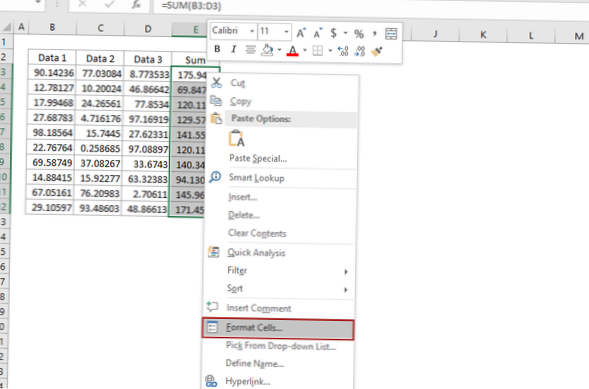Expand the accounting format dropdown arrow
Screen dimensions: 589x389
[345, 33]
